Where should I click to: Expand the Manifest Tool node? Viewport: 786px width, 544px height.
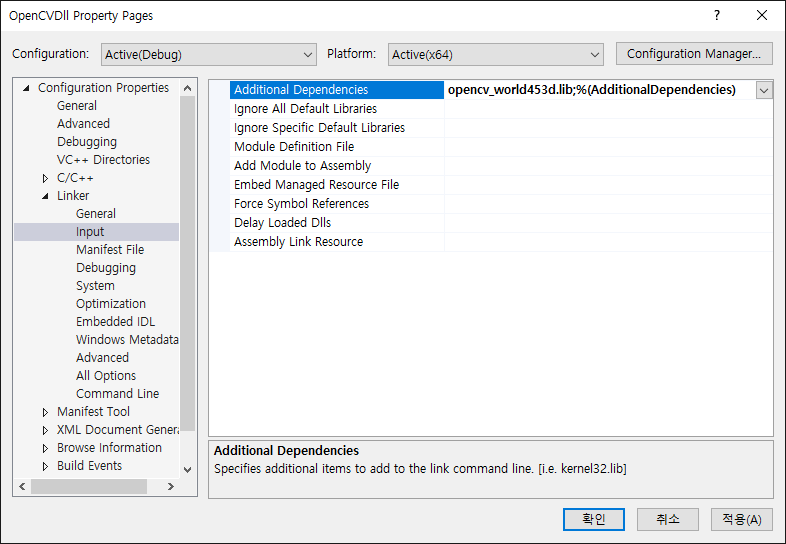(x=45, y=412)
